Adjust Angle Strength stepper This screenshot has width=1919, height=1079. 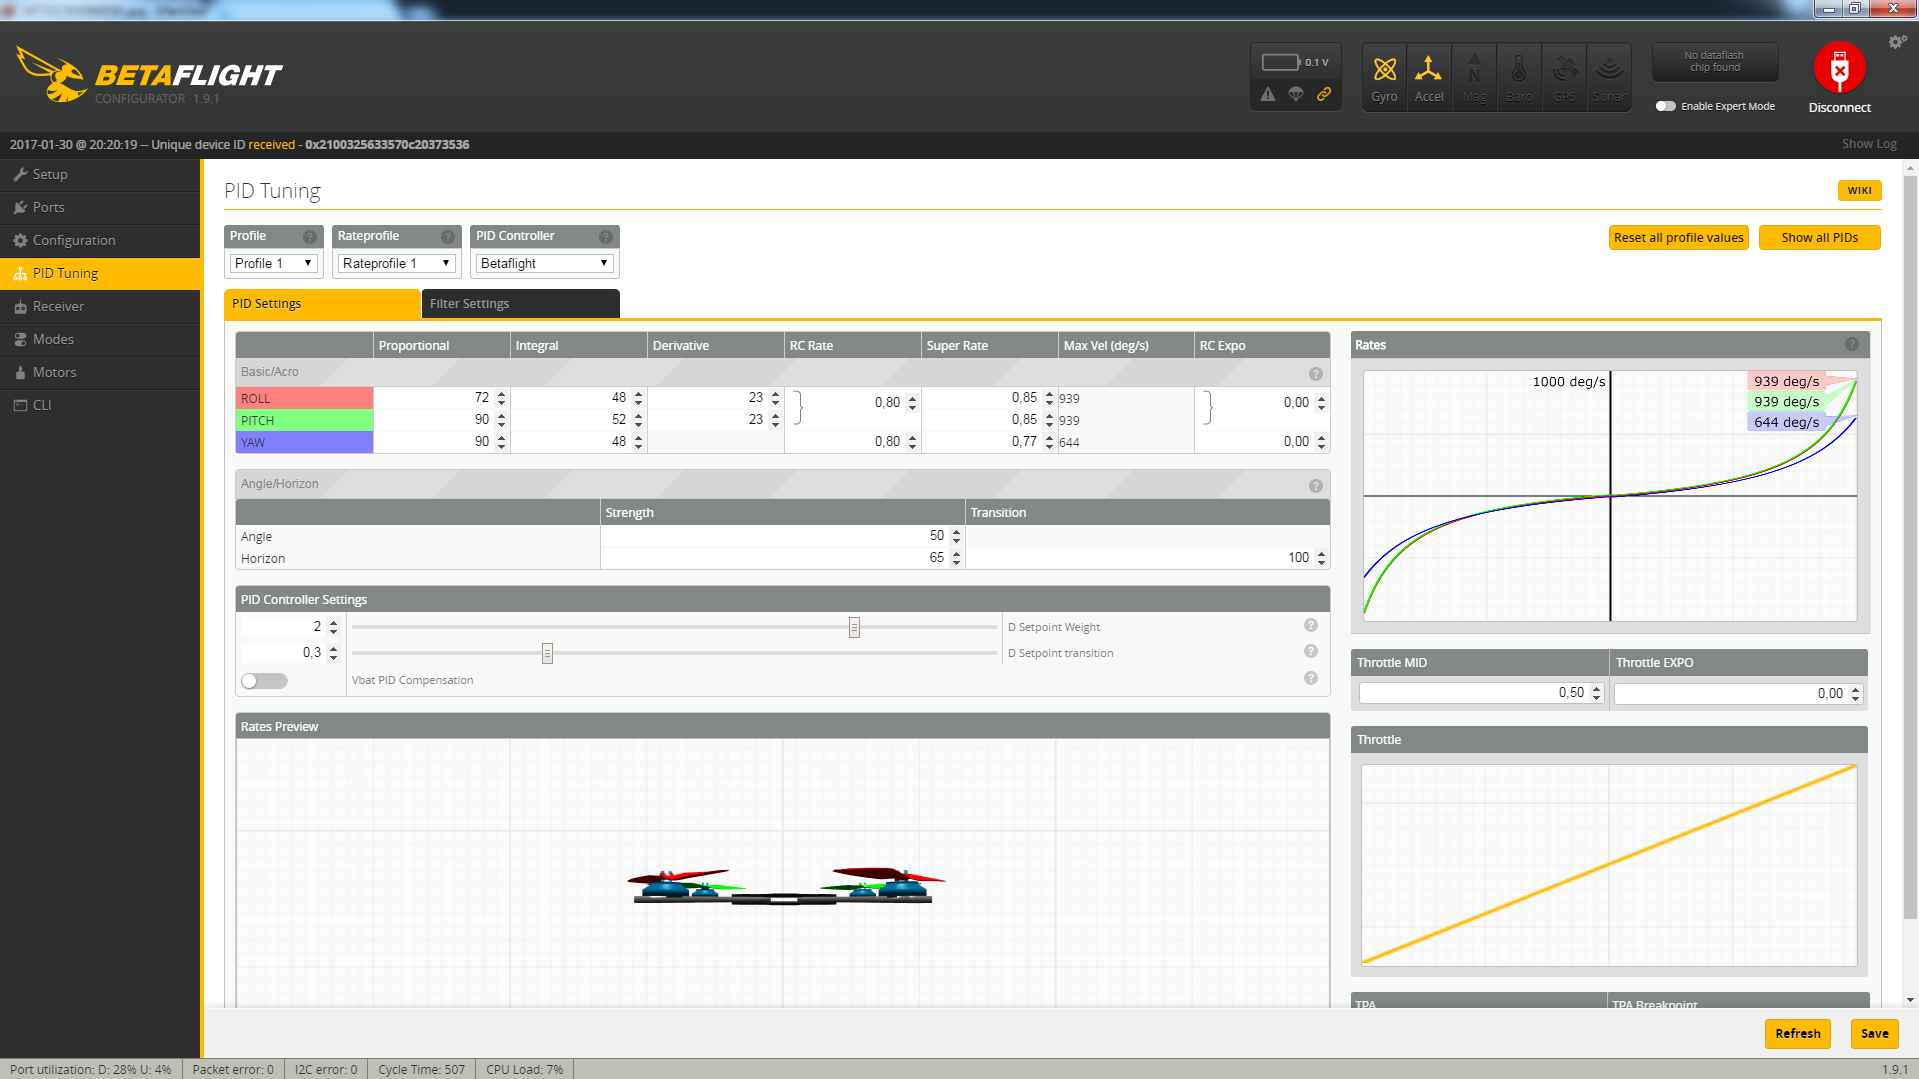[956, 536]
